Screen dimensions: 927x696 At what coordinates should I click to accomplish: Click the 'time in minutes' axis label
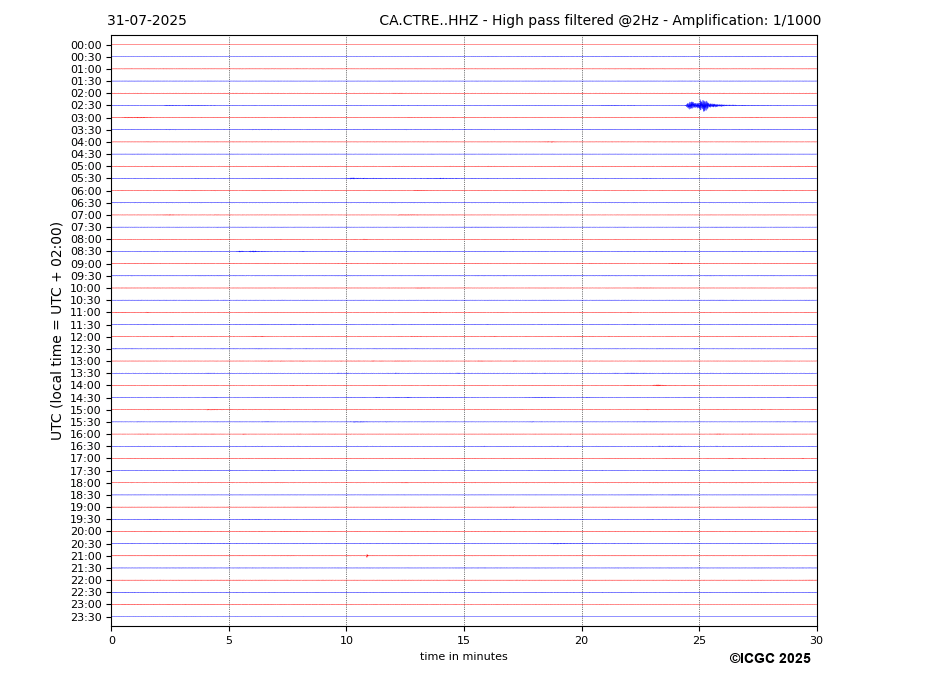464,656
